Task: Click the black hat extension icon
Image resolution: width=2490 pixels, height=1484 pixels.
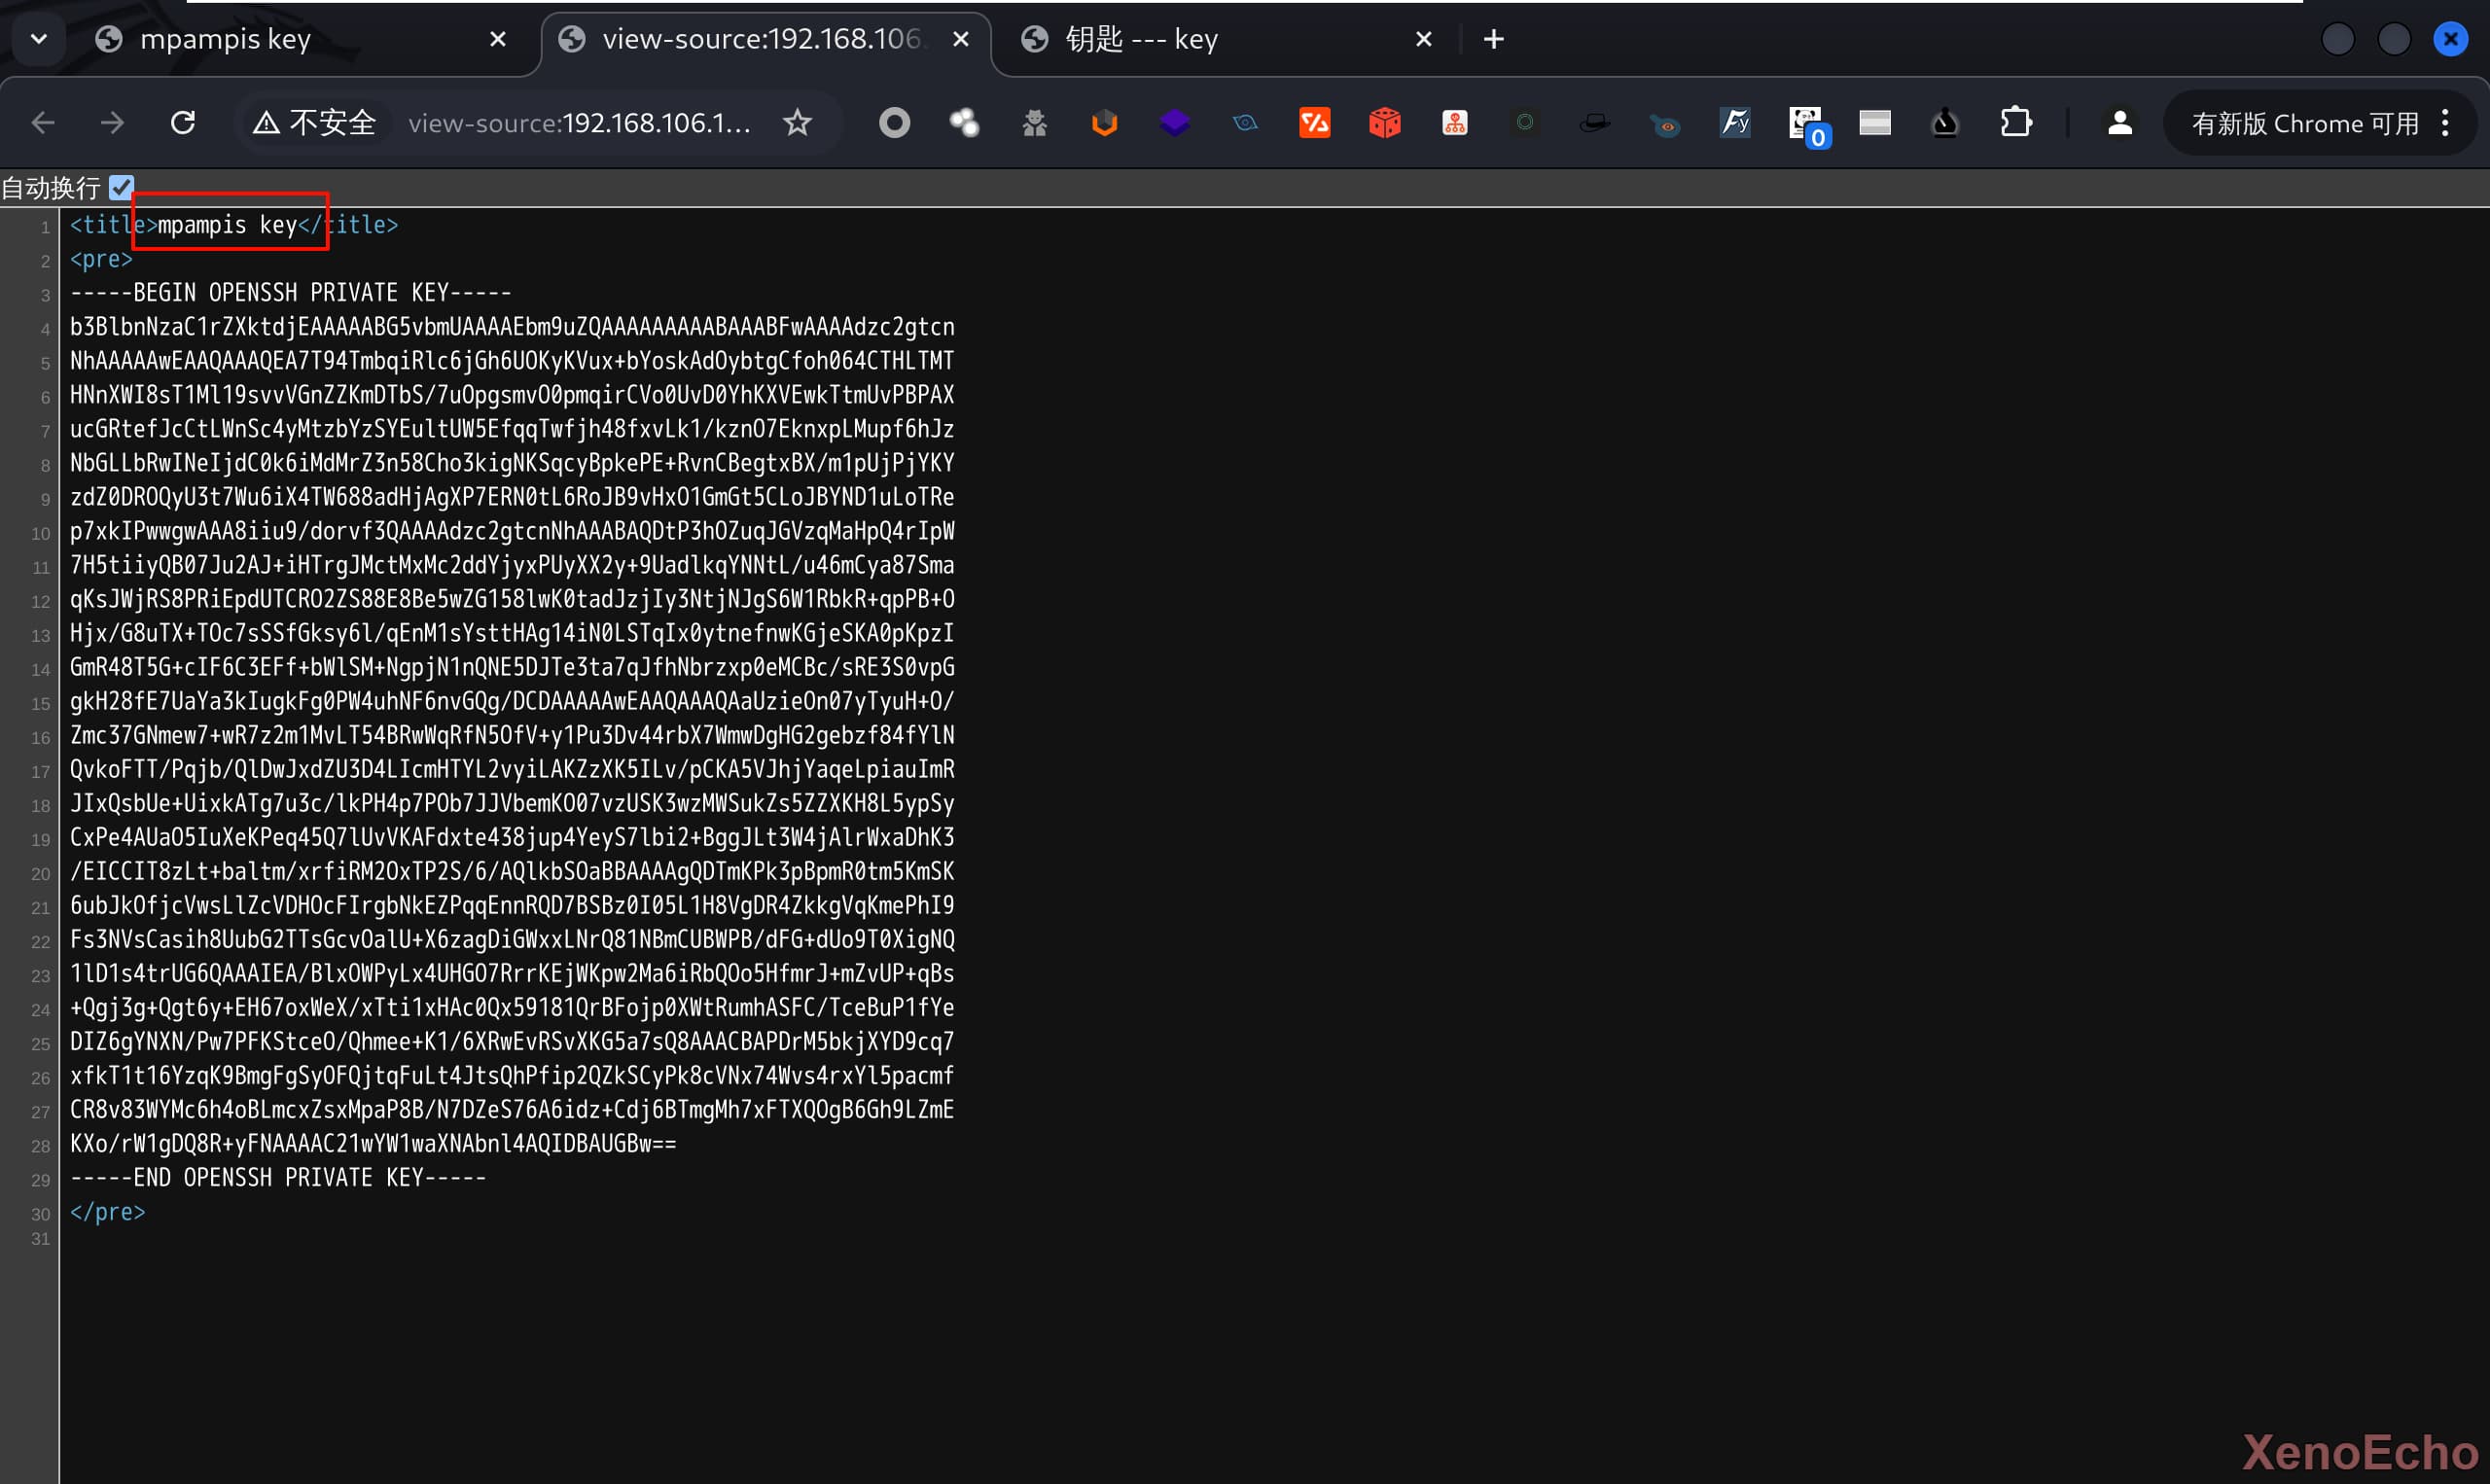Action: (1594, 123)
